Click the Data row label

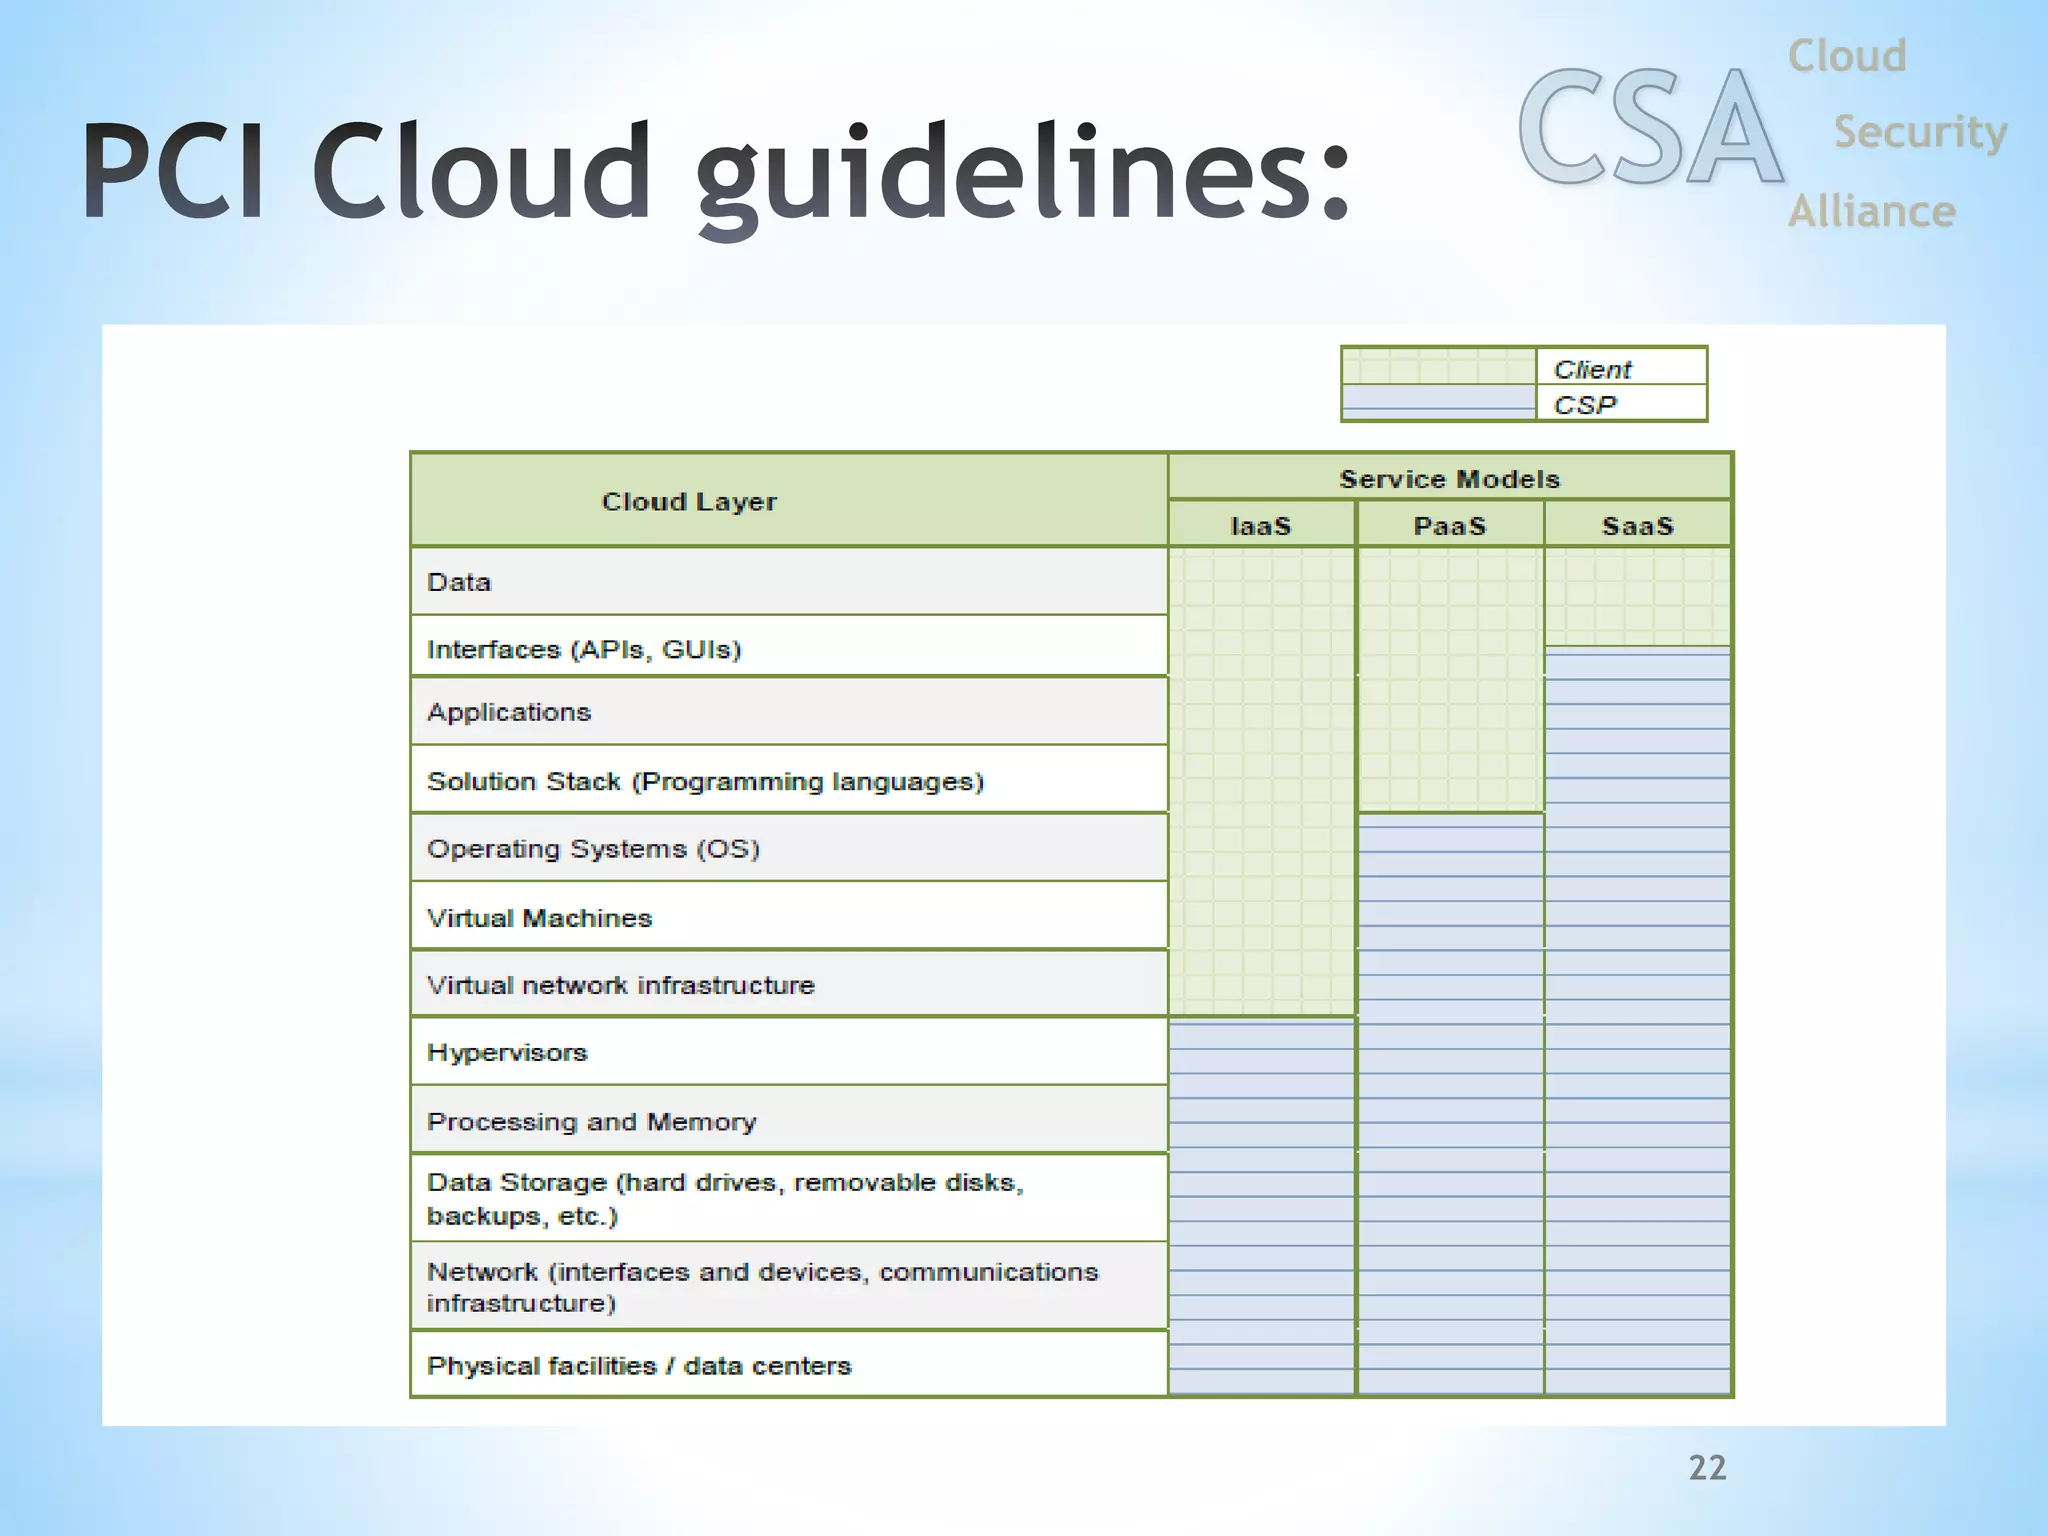tap(459, 582)
